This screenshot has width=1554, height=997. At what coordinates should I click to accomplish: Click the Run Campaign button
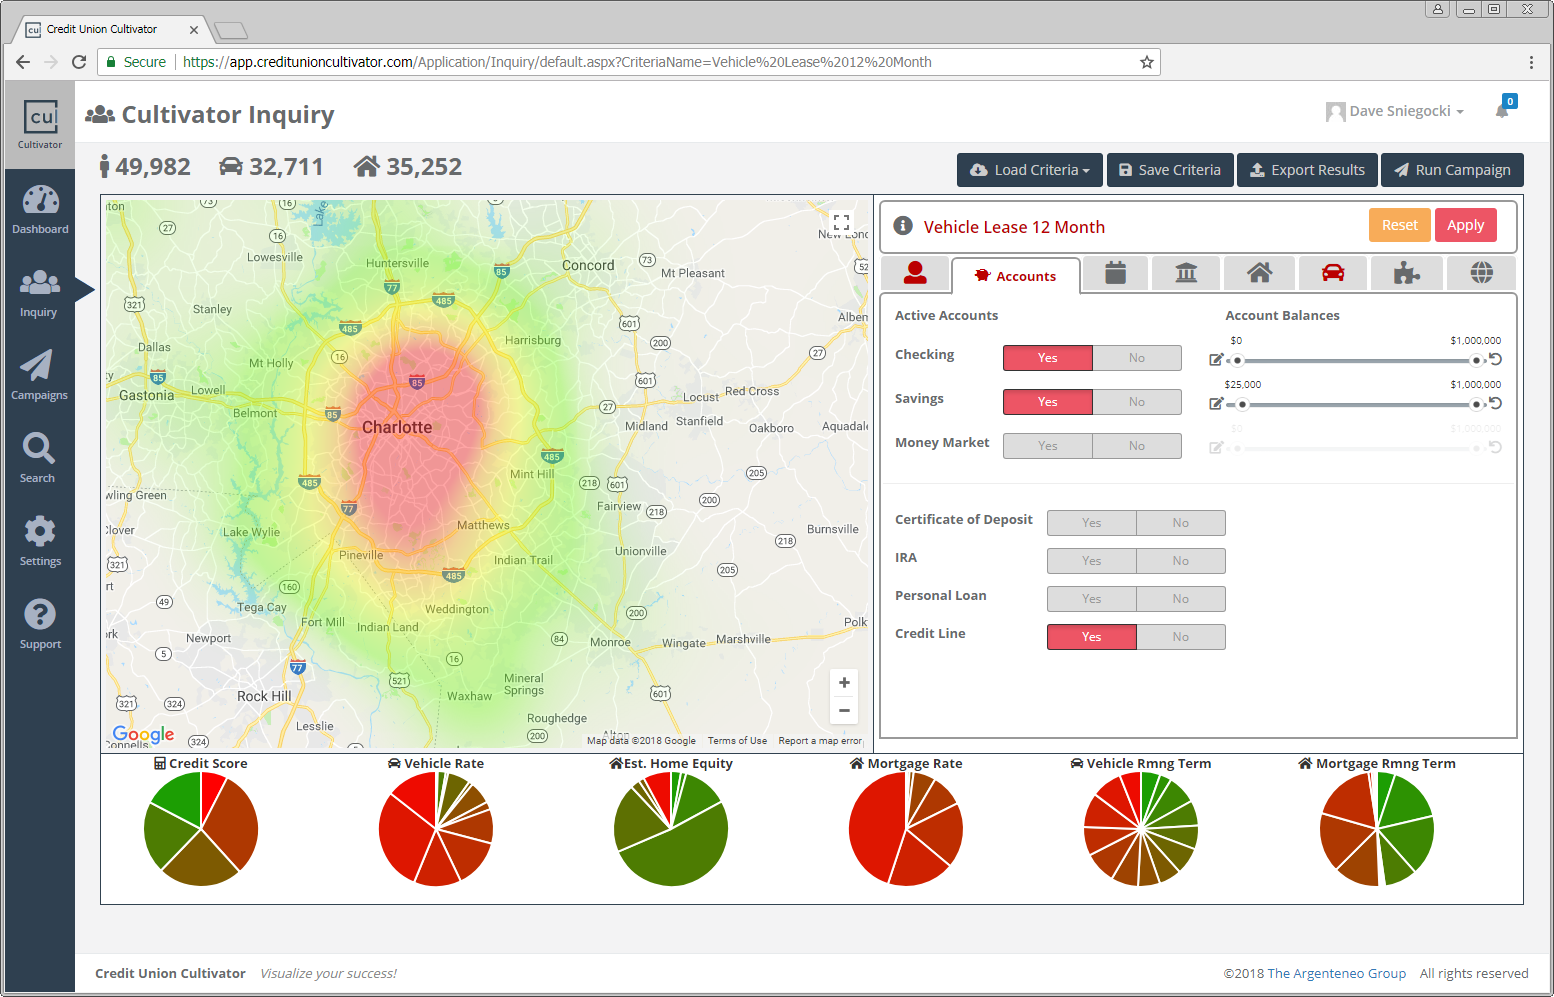tap(1453, 170)
